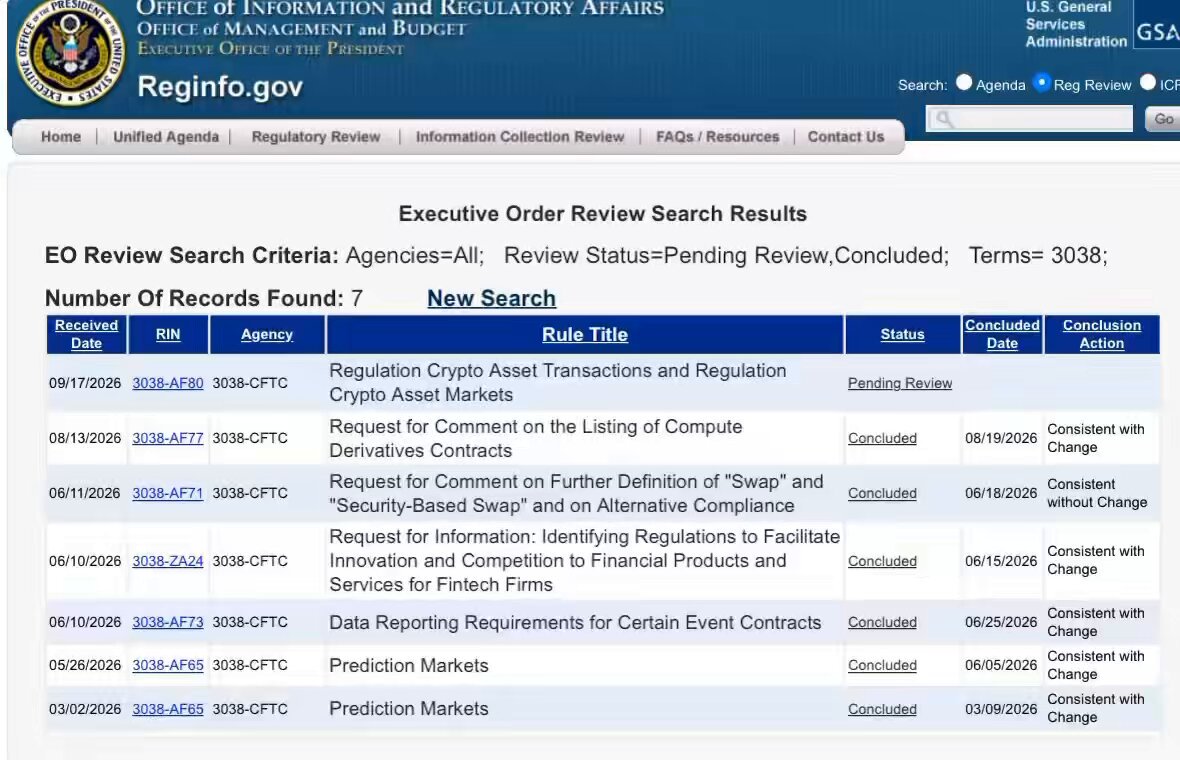Click the New Search link
The image size is (1180, 760).
tap(491, 299)
